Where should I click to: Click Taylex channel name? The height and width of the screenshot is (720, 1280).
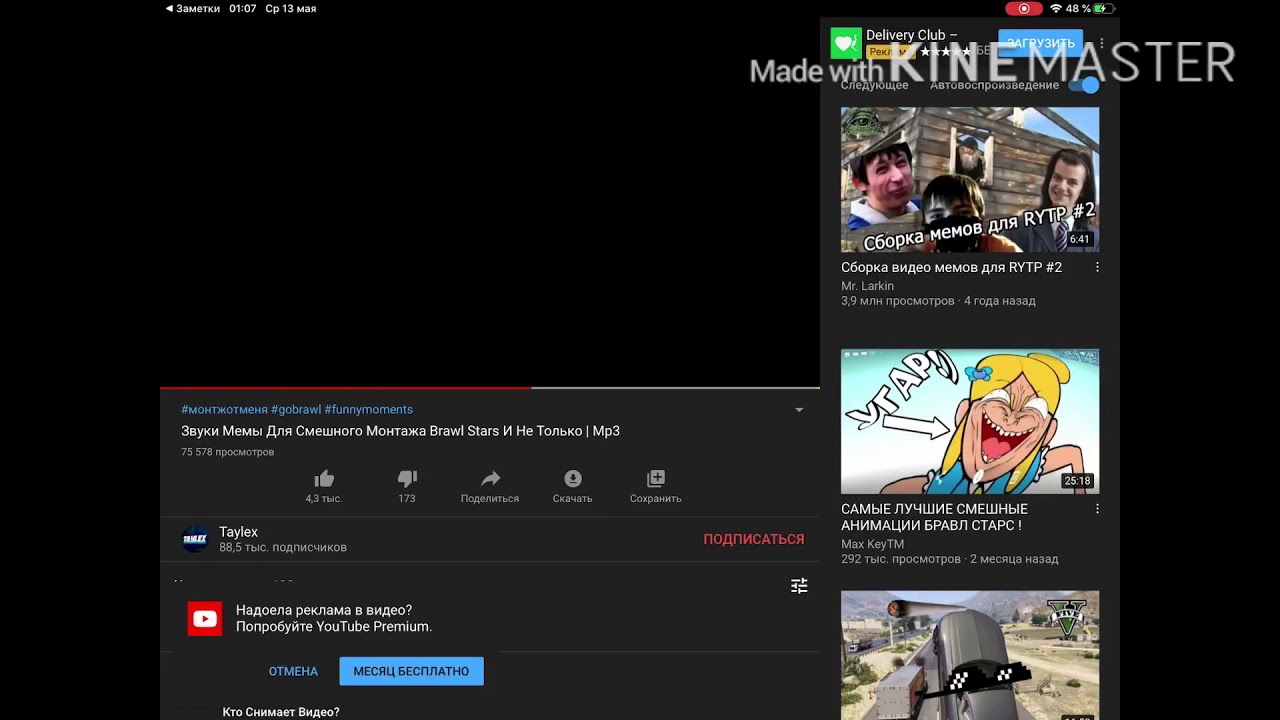[238, 532]
